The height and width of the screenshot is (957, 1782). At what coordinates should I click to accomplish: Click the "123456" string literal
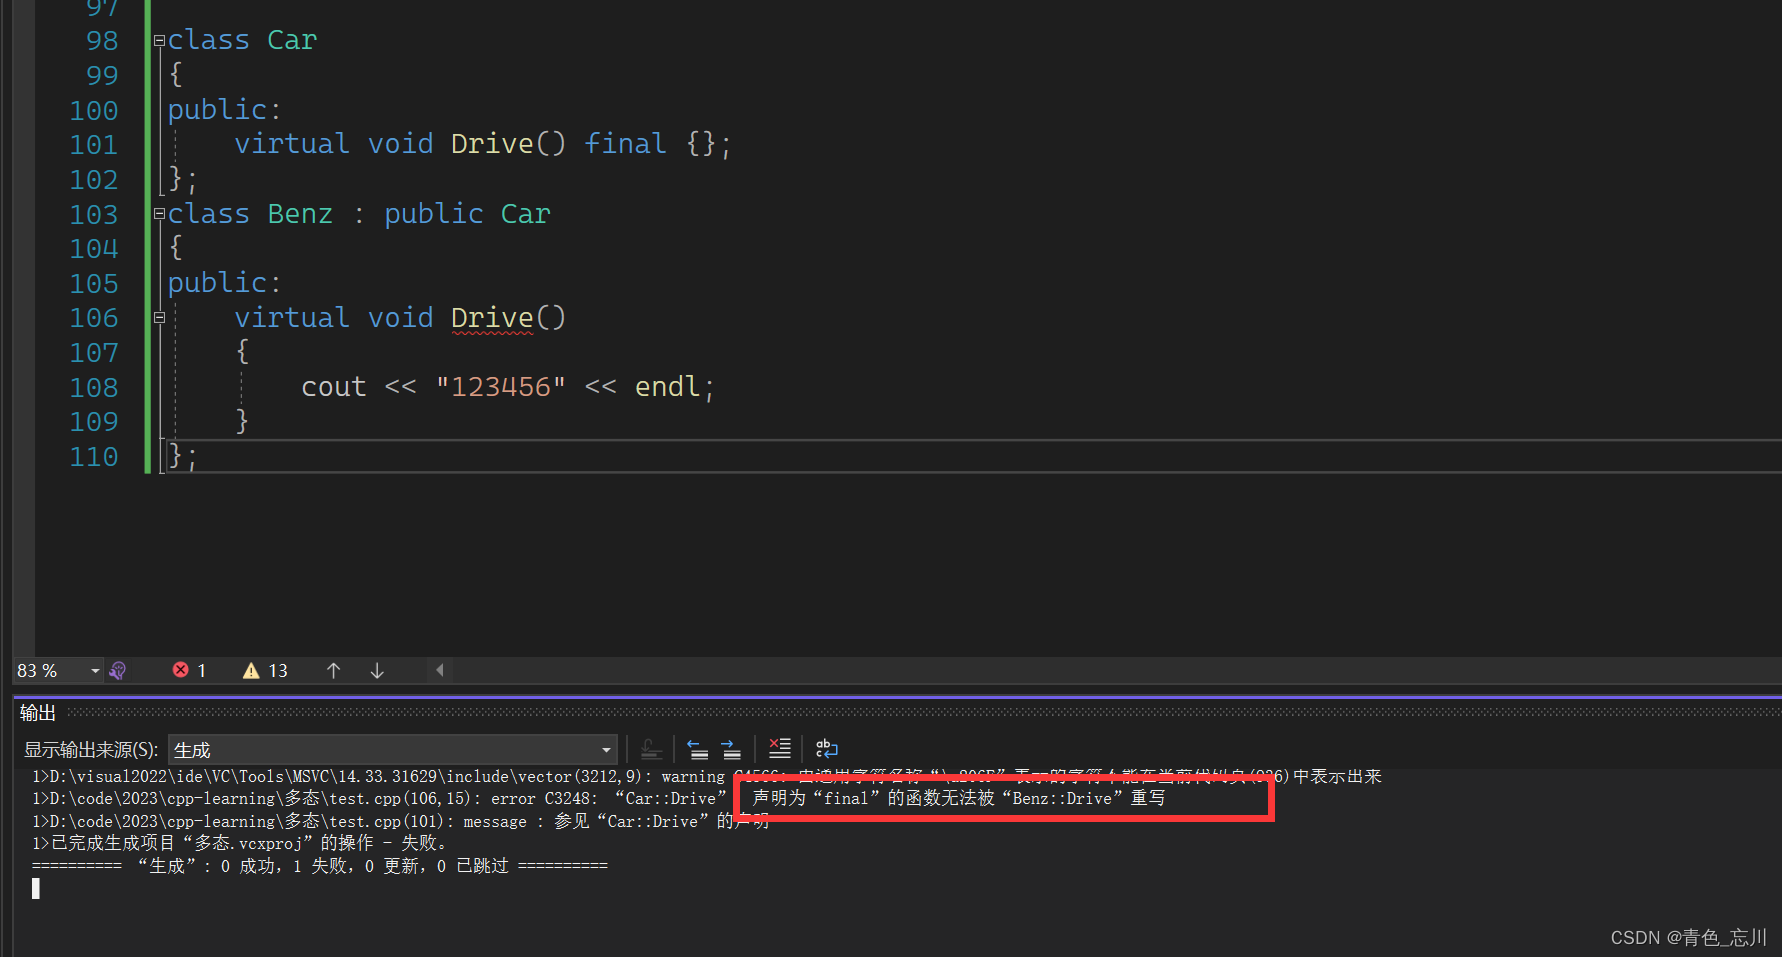pyautogui.click(x=500, y=387)
